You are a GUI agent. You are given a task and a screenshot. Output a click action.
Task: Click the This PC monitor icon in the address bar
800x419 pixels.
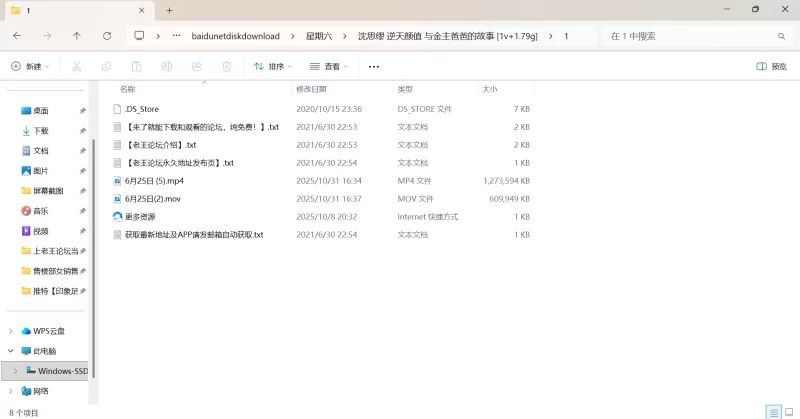139,36
